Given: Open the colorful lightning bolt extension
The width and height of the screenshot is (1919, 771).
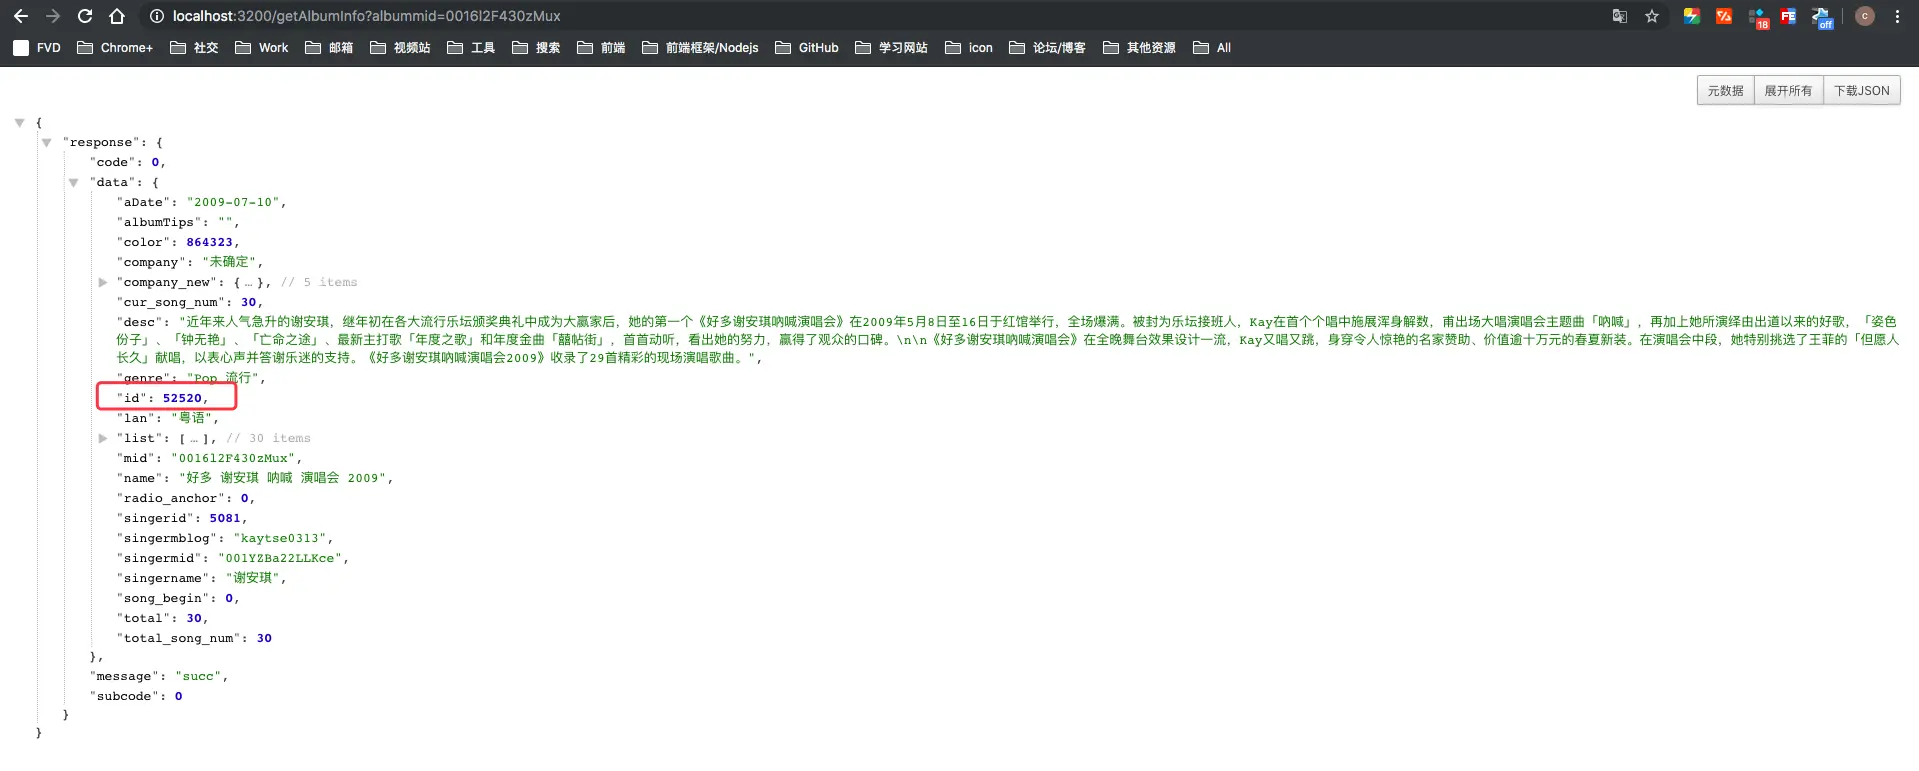Looking at the screenshot, I should coord(1692,16).
